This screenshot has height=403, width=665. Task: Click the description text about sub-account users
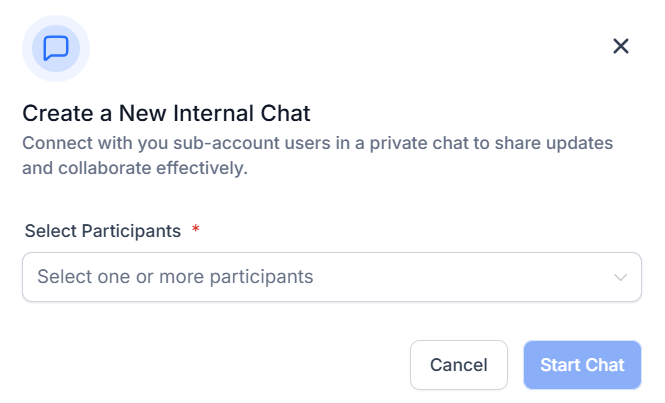(317, 155)
